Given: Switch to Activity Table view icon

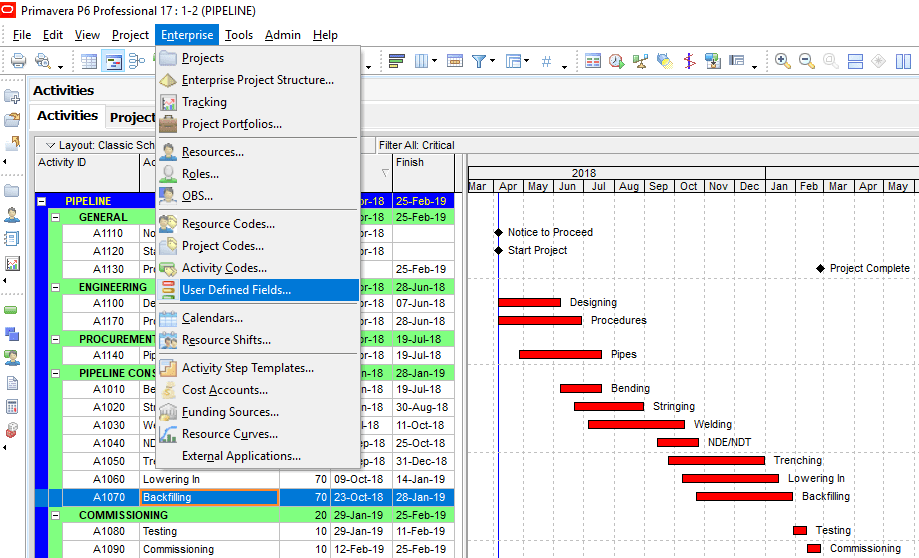Looking at the screenshot, I should coord(89,61).
